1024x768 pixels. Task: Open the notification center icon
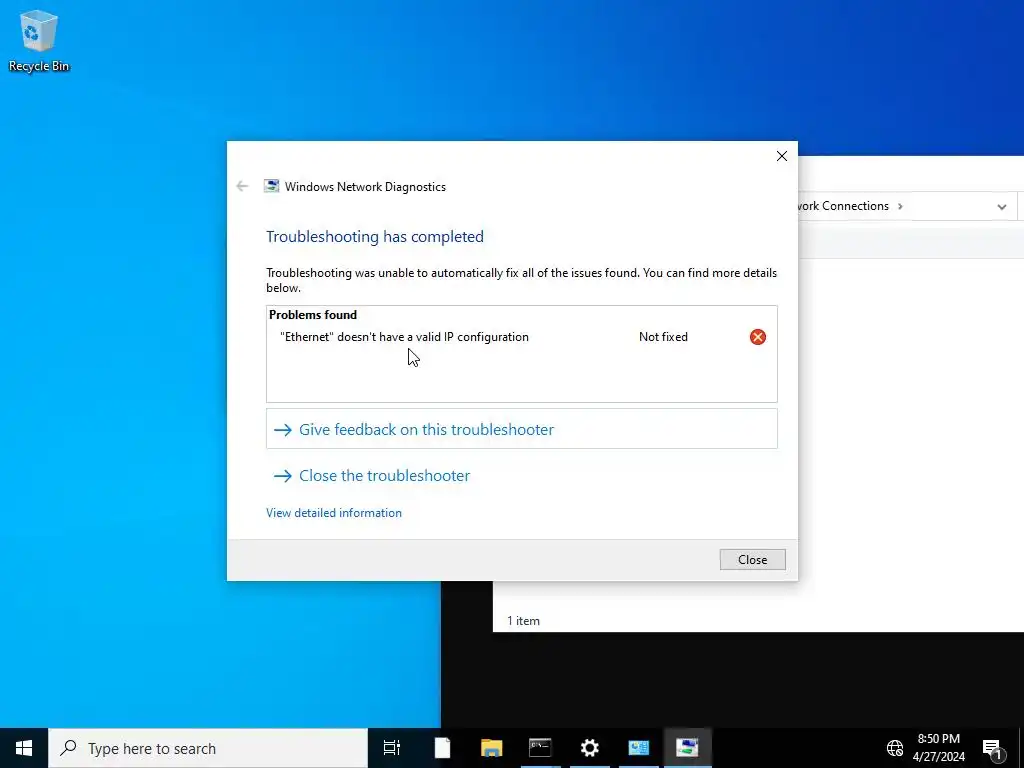point(992,748)
